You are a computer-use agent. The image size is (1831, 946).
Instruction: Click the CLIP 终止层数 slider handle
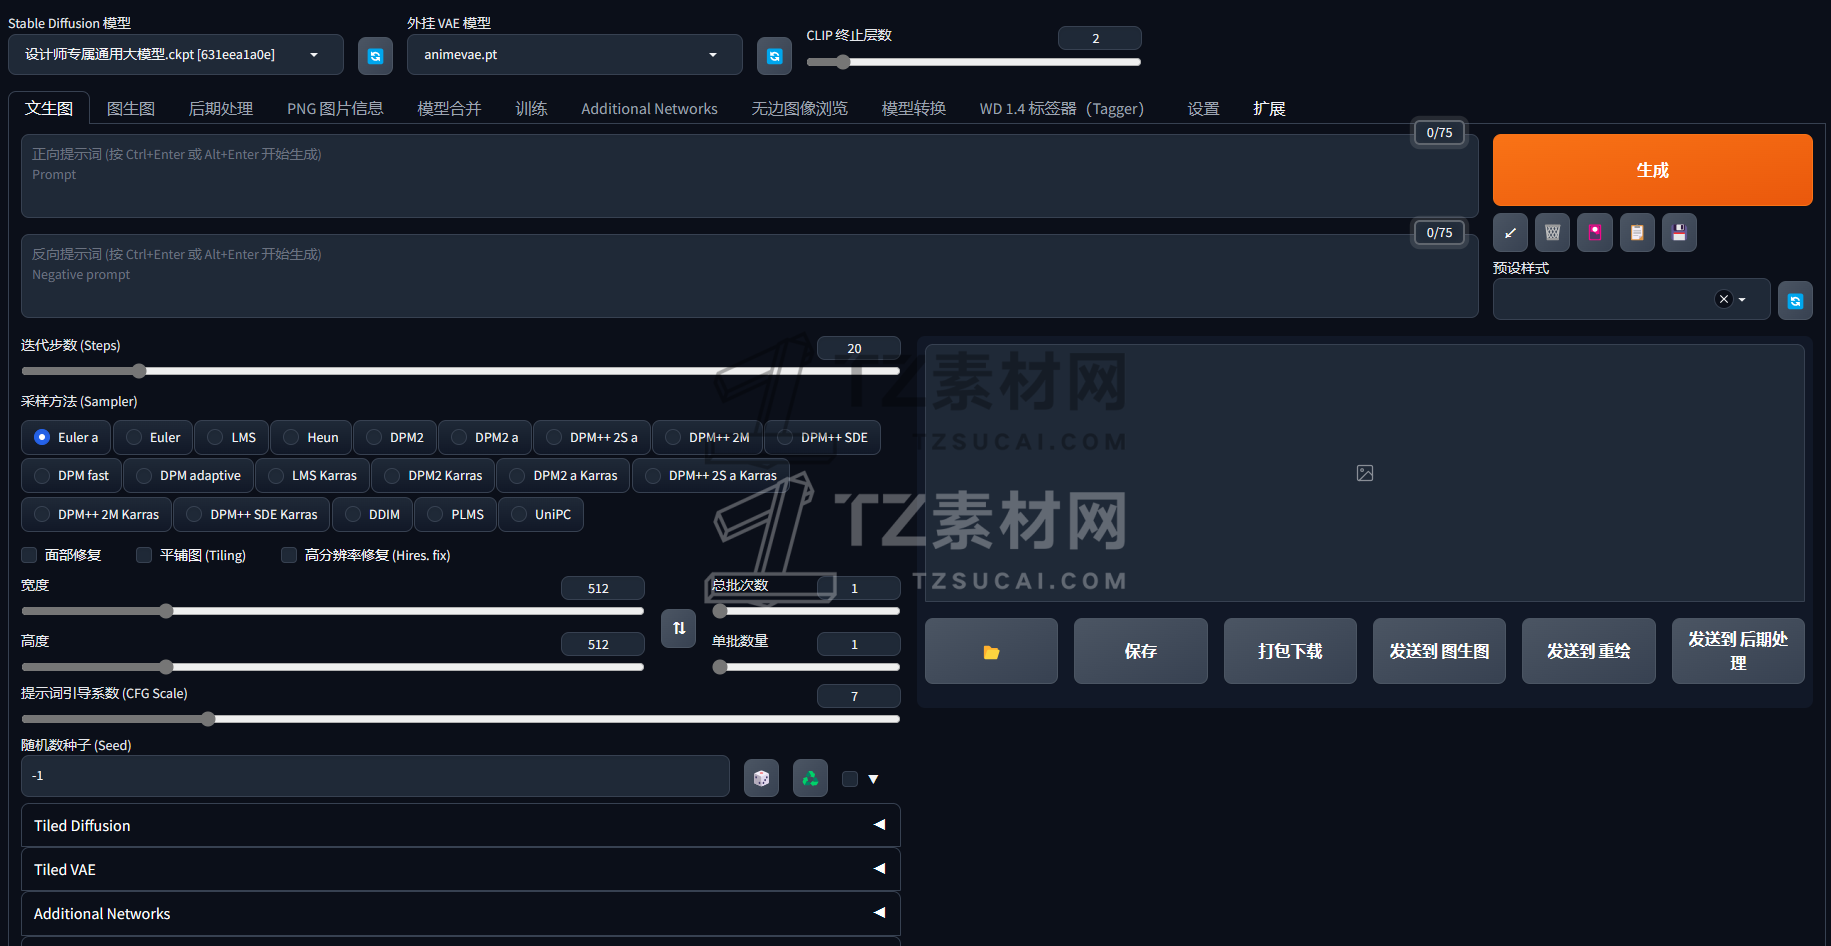(843, 62)
